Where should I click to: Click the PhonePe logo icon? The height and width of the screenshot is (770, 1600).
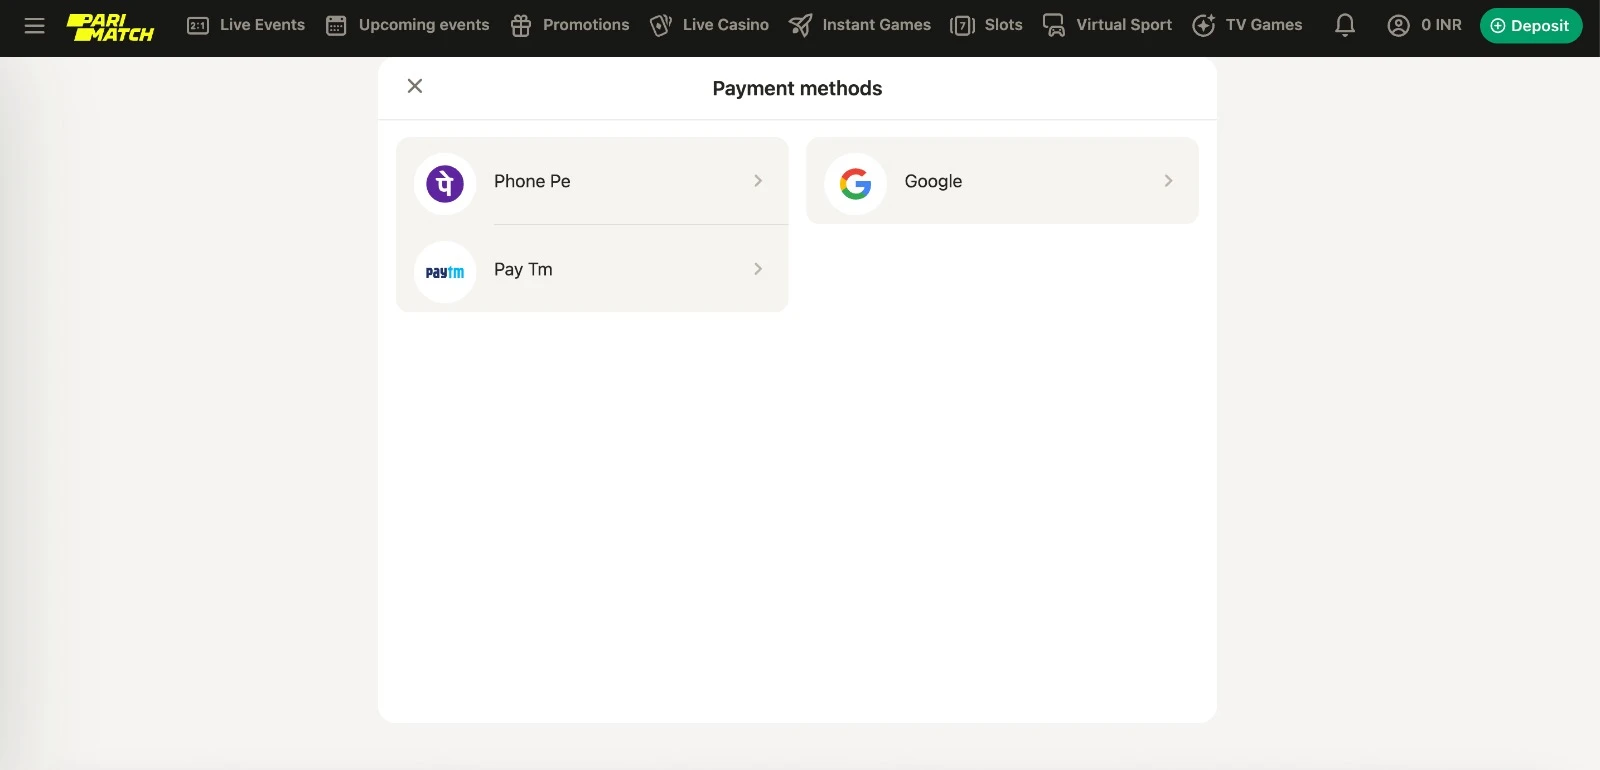tap(445, 184)
